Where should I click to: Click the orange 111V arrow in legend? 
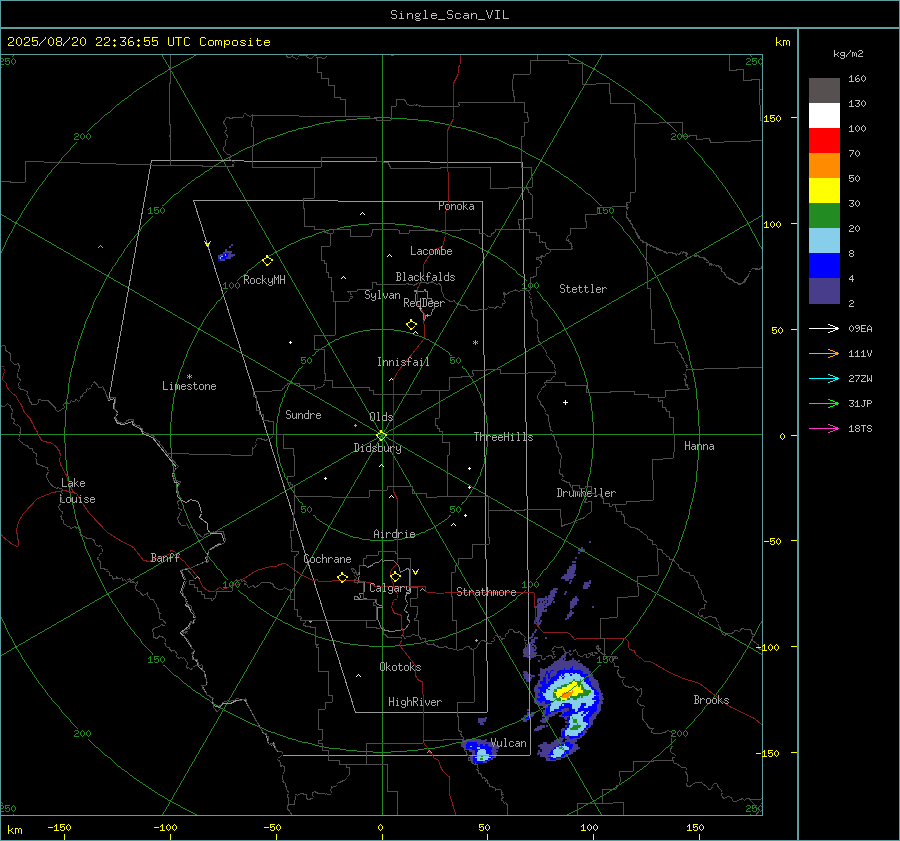pyautogui.click(x=824, y=354)
